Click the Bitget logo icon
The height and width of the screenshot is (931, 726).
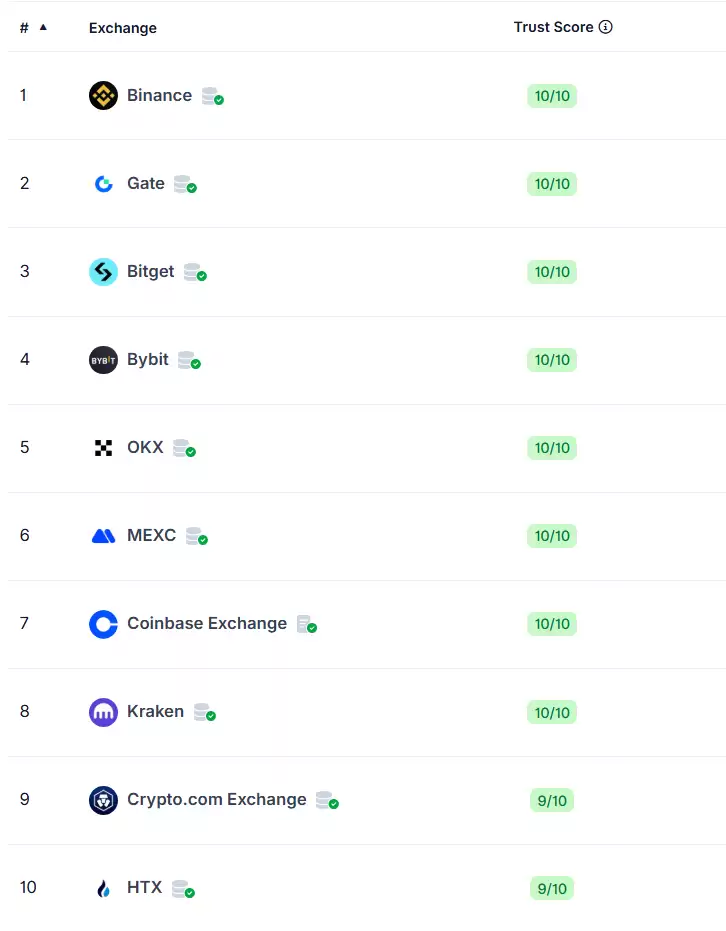(103, 272)
